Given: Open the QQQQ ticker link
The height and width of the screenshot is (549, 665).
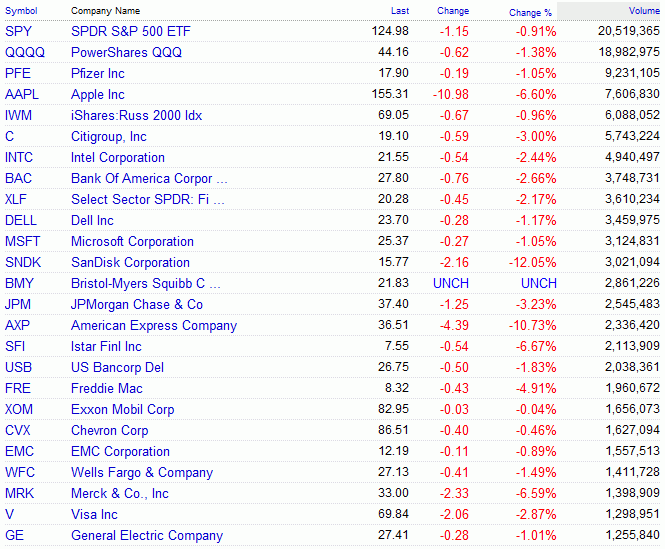Looking at the screenshot, I should [25, 52].
